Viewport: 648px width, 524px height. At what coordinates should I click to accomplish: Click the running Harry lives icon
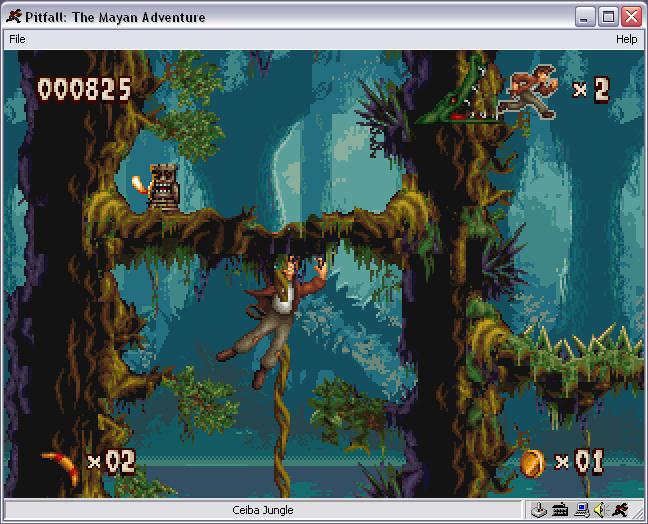coord(529,91)
